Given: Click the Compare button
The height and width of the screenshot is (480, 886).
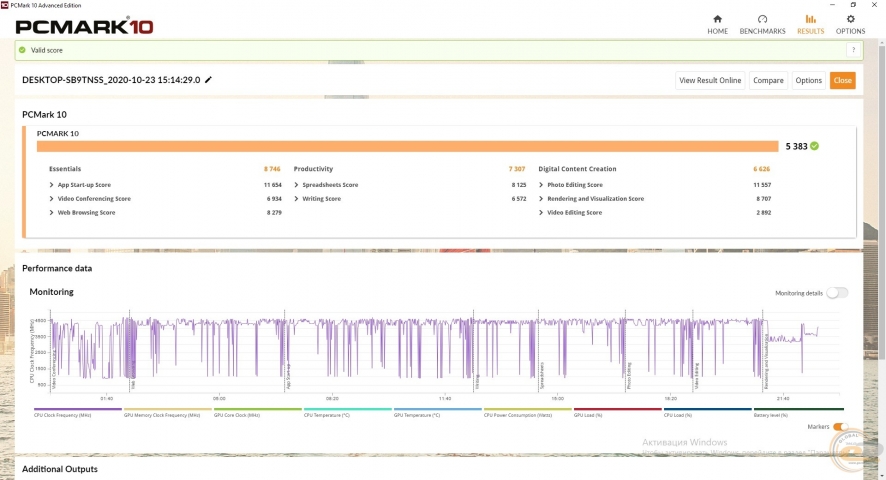Looking at the screenshot, I should pos(768,80).
